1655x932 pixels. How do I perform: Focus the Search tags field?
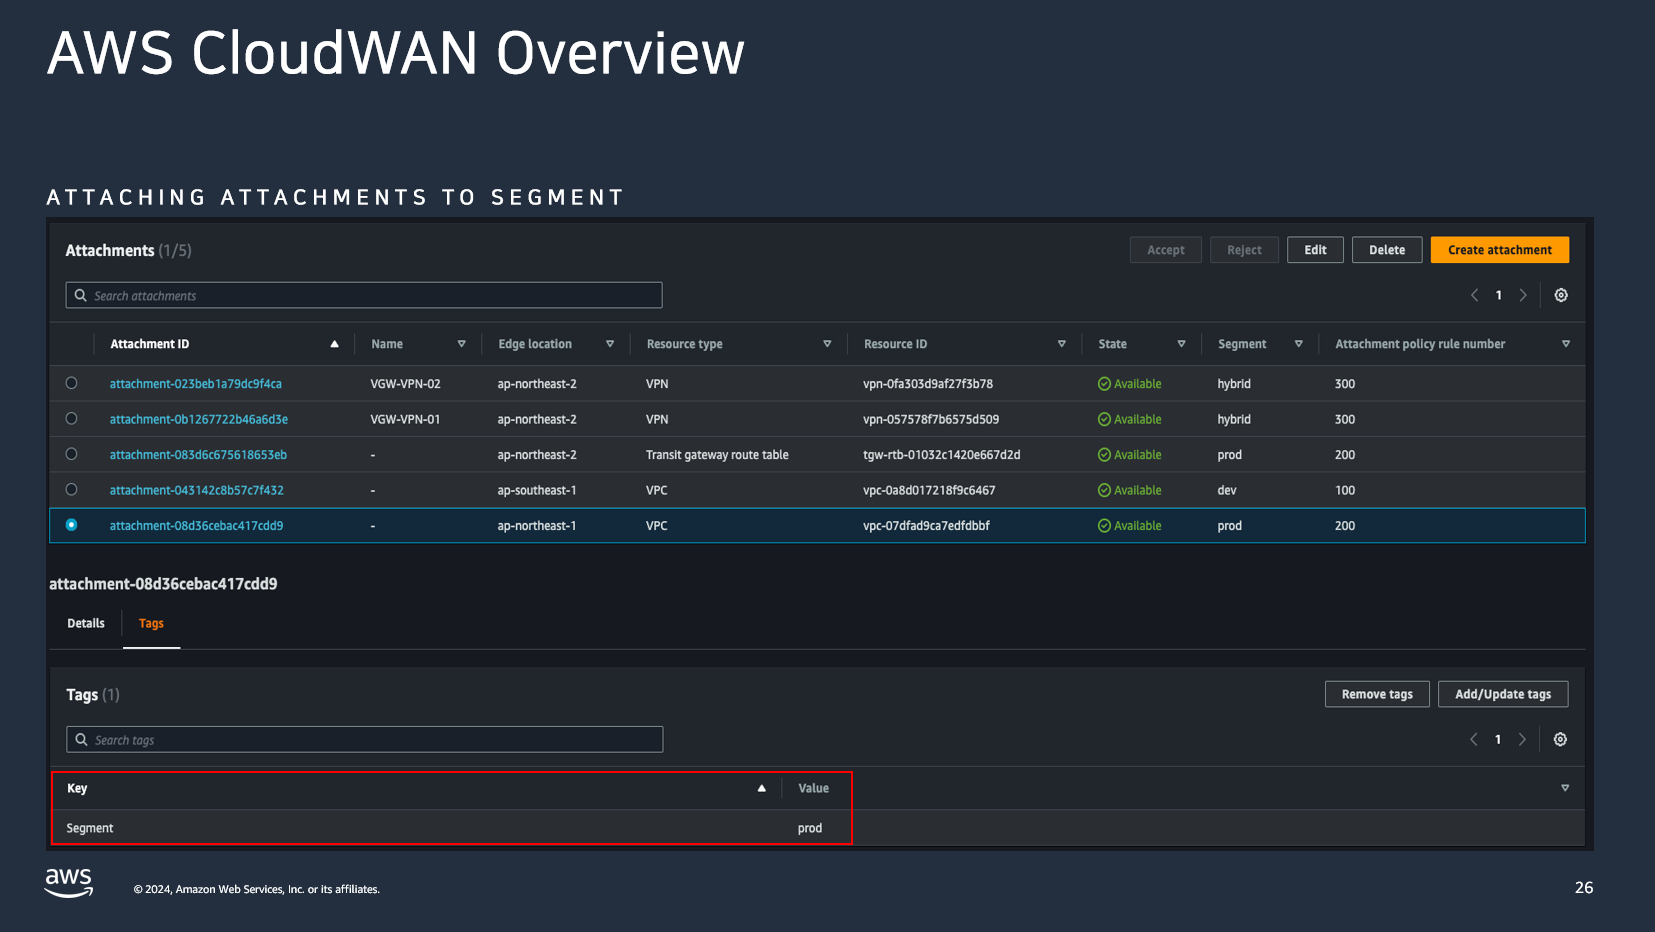pyautogui.click(x=365, y=739)
